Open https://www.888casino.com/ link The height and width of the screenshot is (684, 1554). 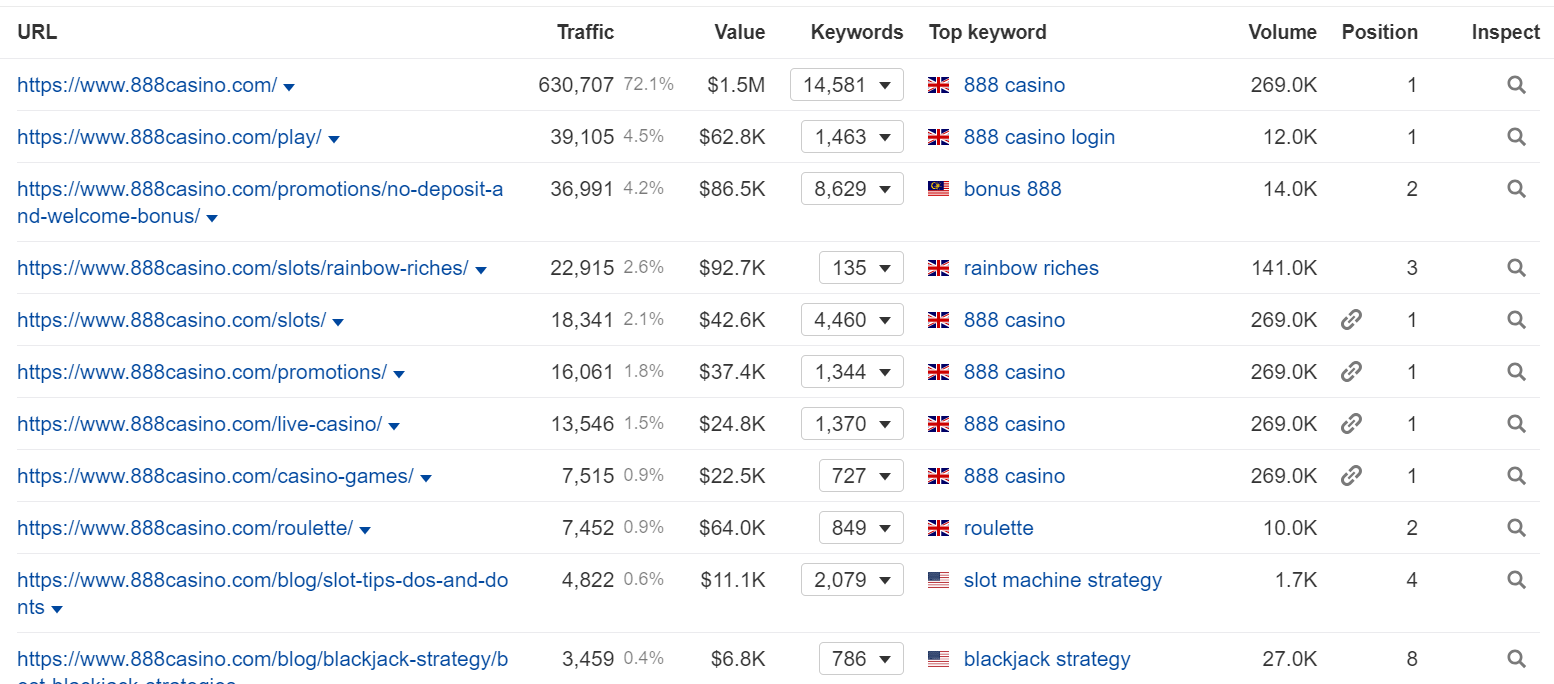point(147,85)
